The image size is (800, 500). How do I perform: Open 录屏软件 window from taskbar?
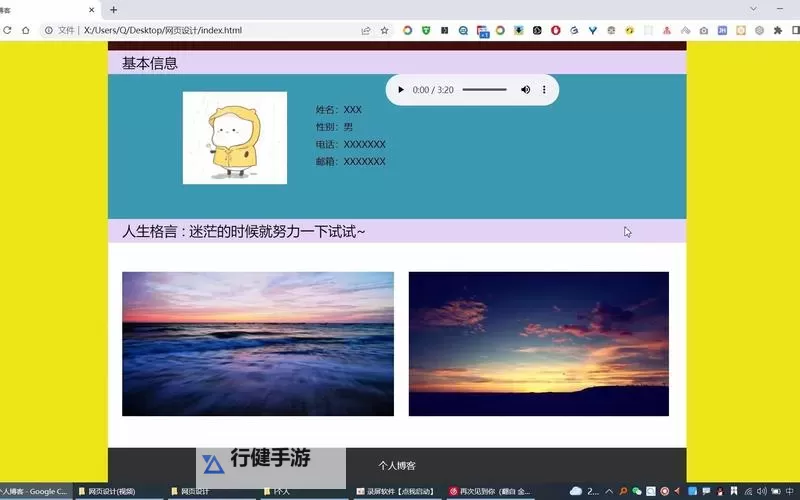point(395,492)
